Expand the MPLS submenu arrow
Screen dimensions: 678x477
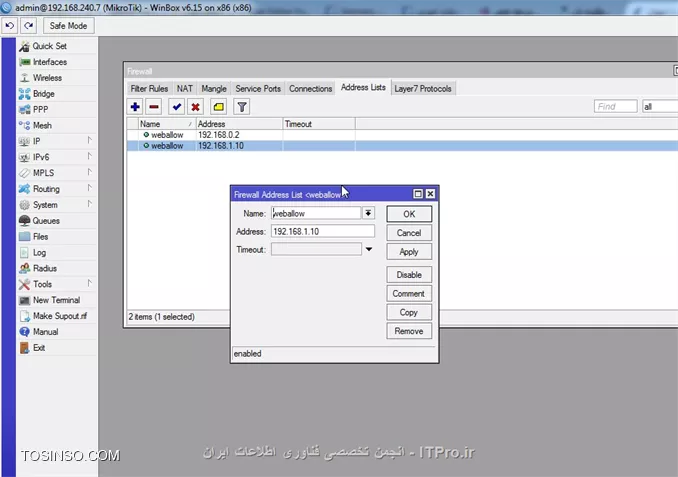[90, 172]
